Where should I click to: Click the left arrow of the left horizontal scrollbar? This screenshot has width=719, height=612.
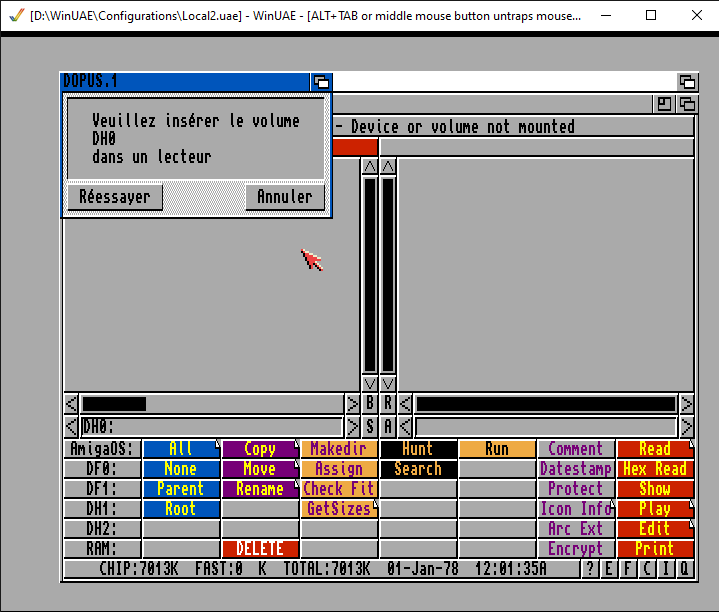pyautogui.click(x=71, y=404)
